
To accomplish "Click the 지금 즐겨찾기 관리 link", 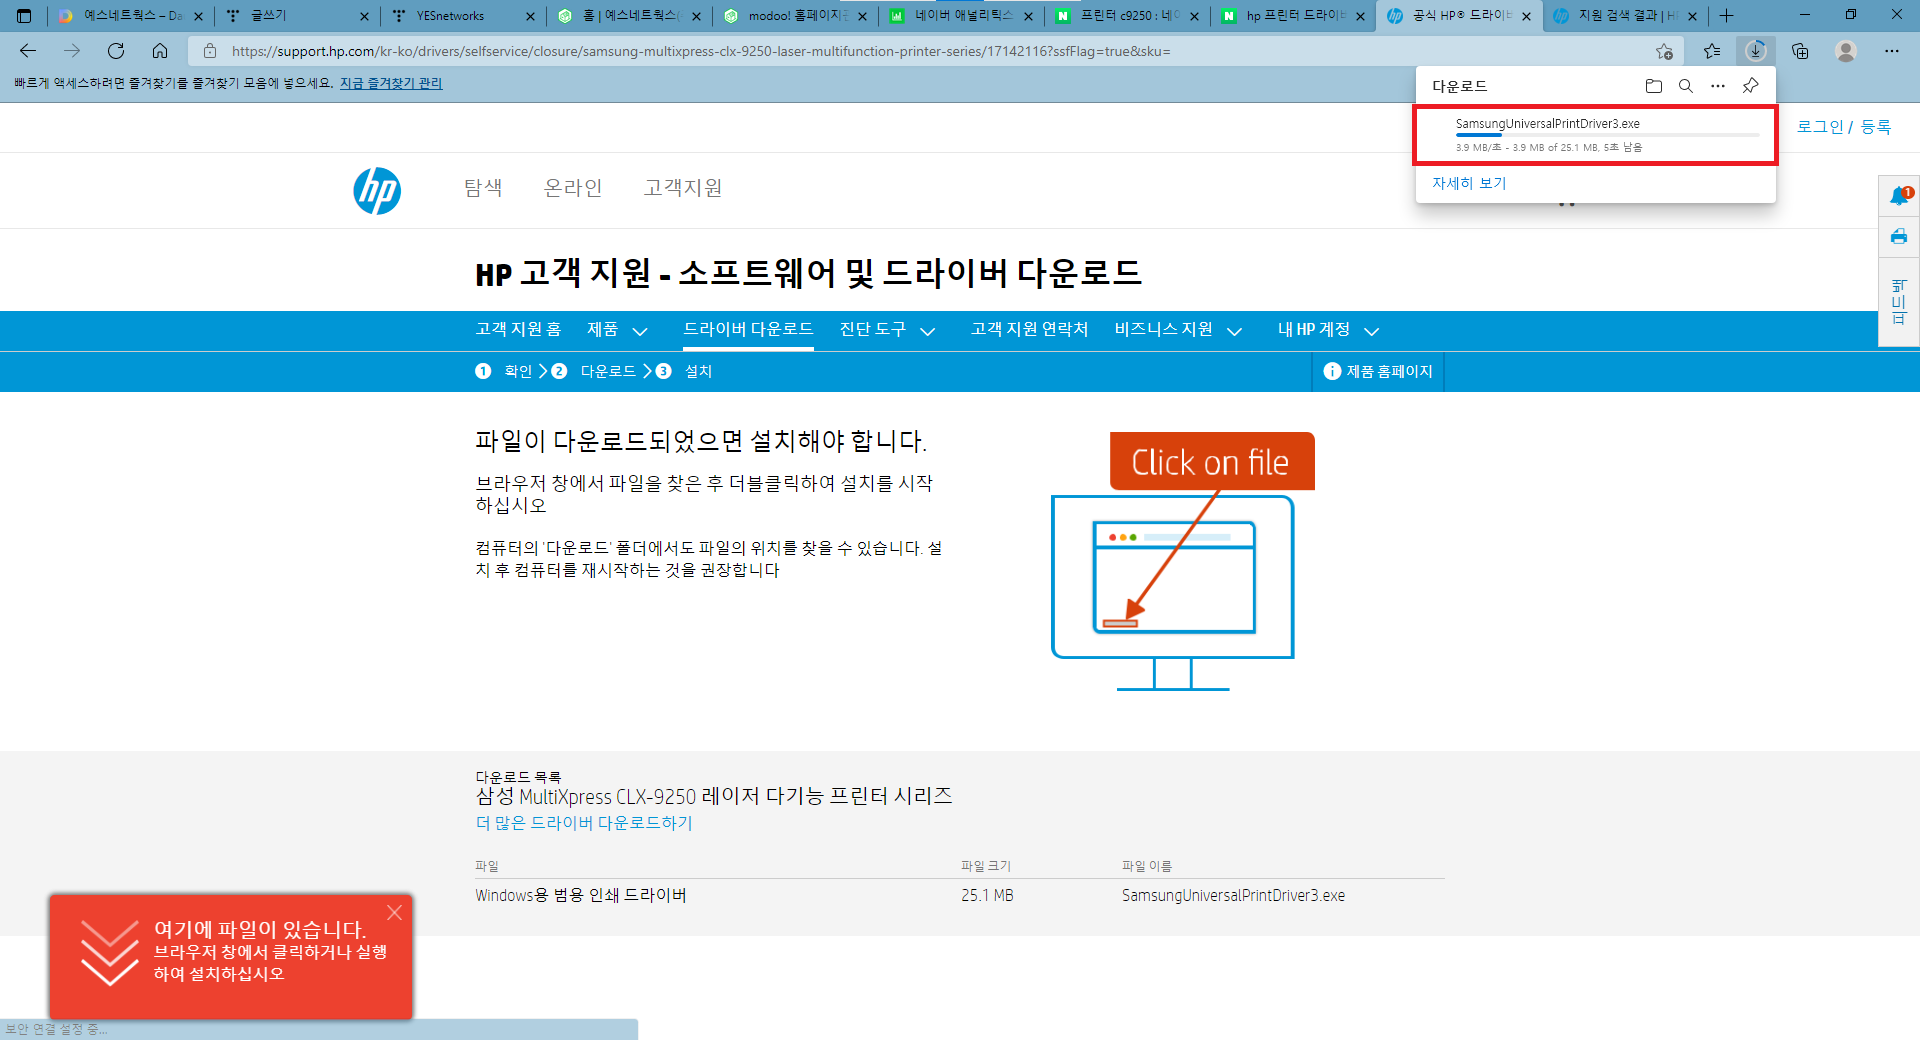I will coord(391,83).
